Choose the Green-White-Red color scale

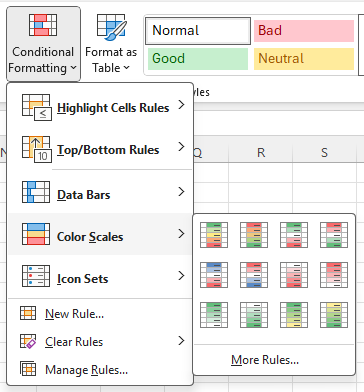click(x=294, y=235)
